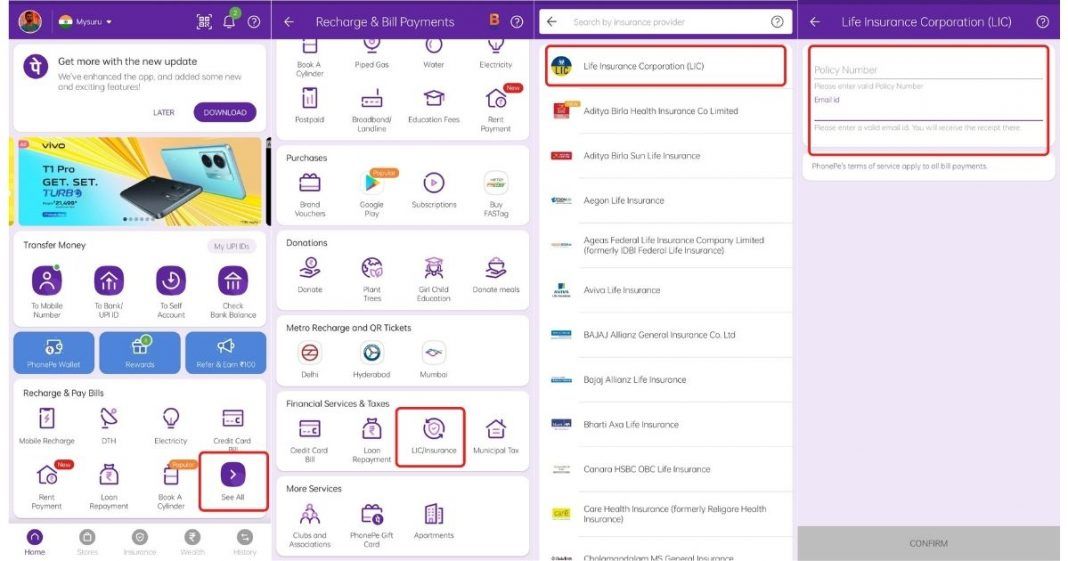Tap Mobile Recharge icon

point(47,418)
